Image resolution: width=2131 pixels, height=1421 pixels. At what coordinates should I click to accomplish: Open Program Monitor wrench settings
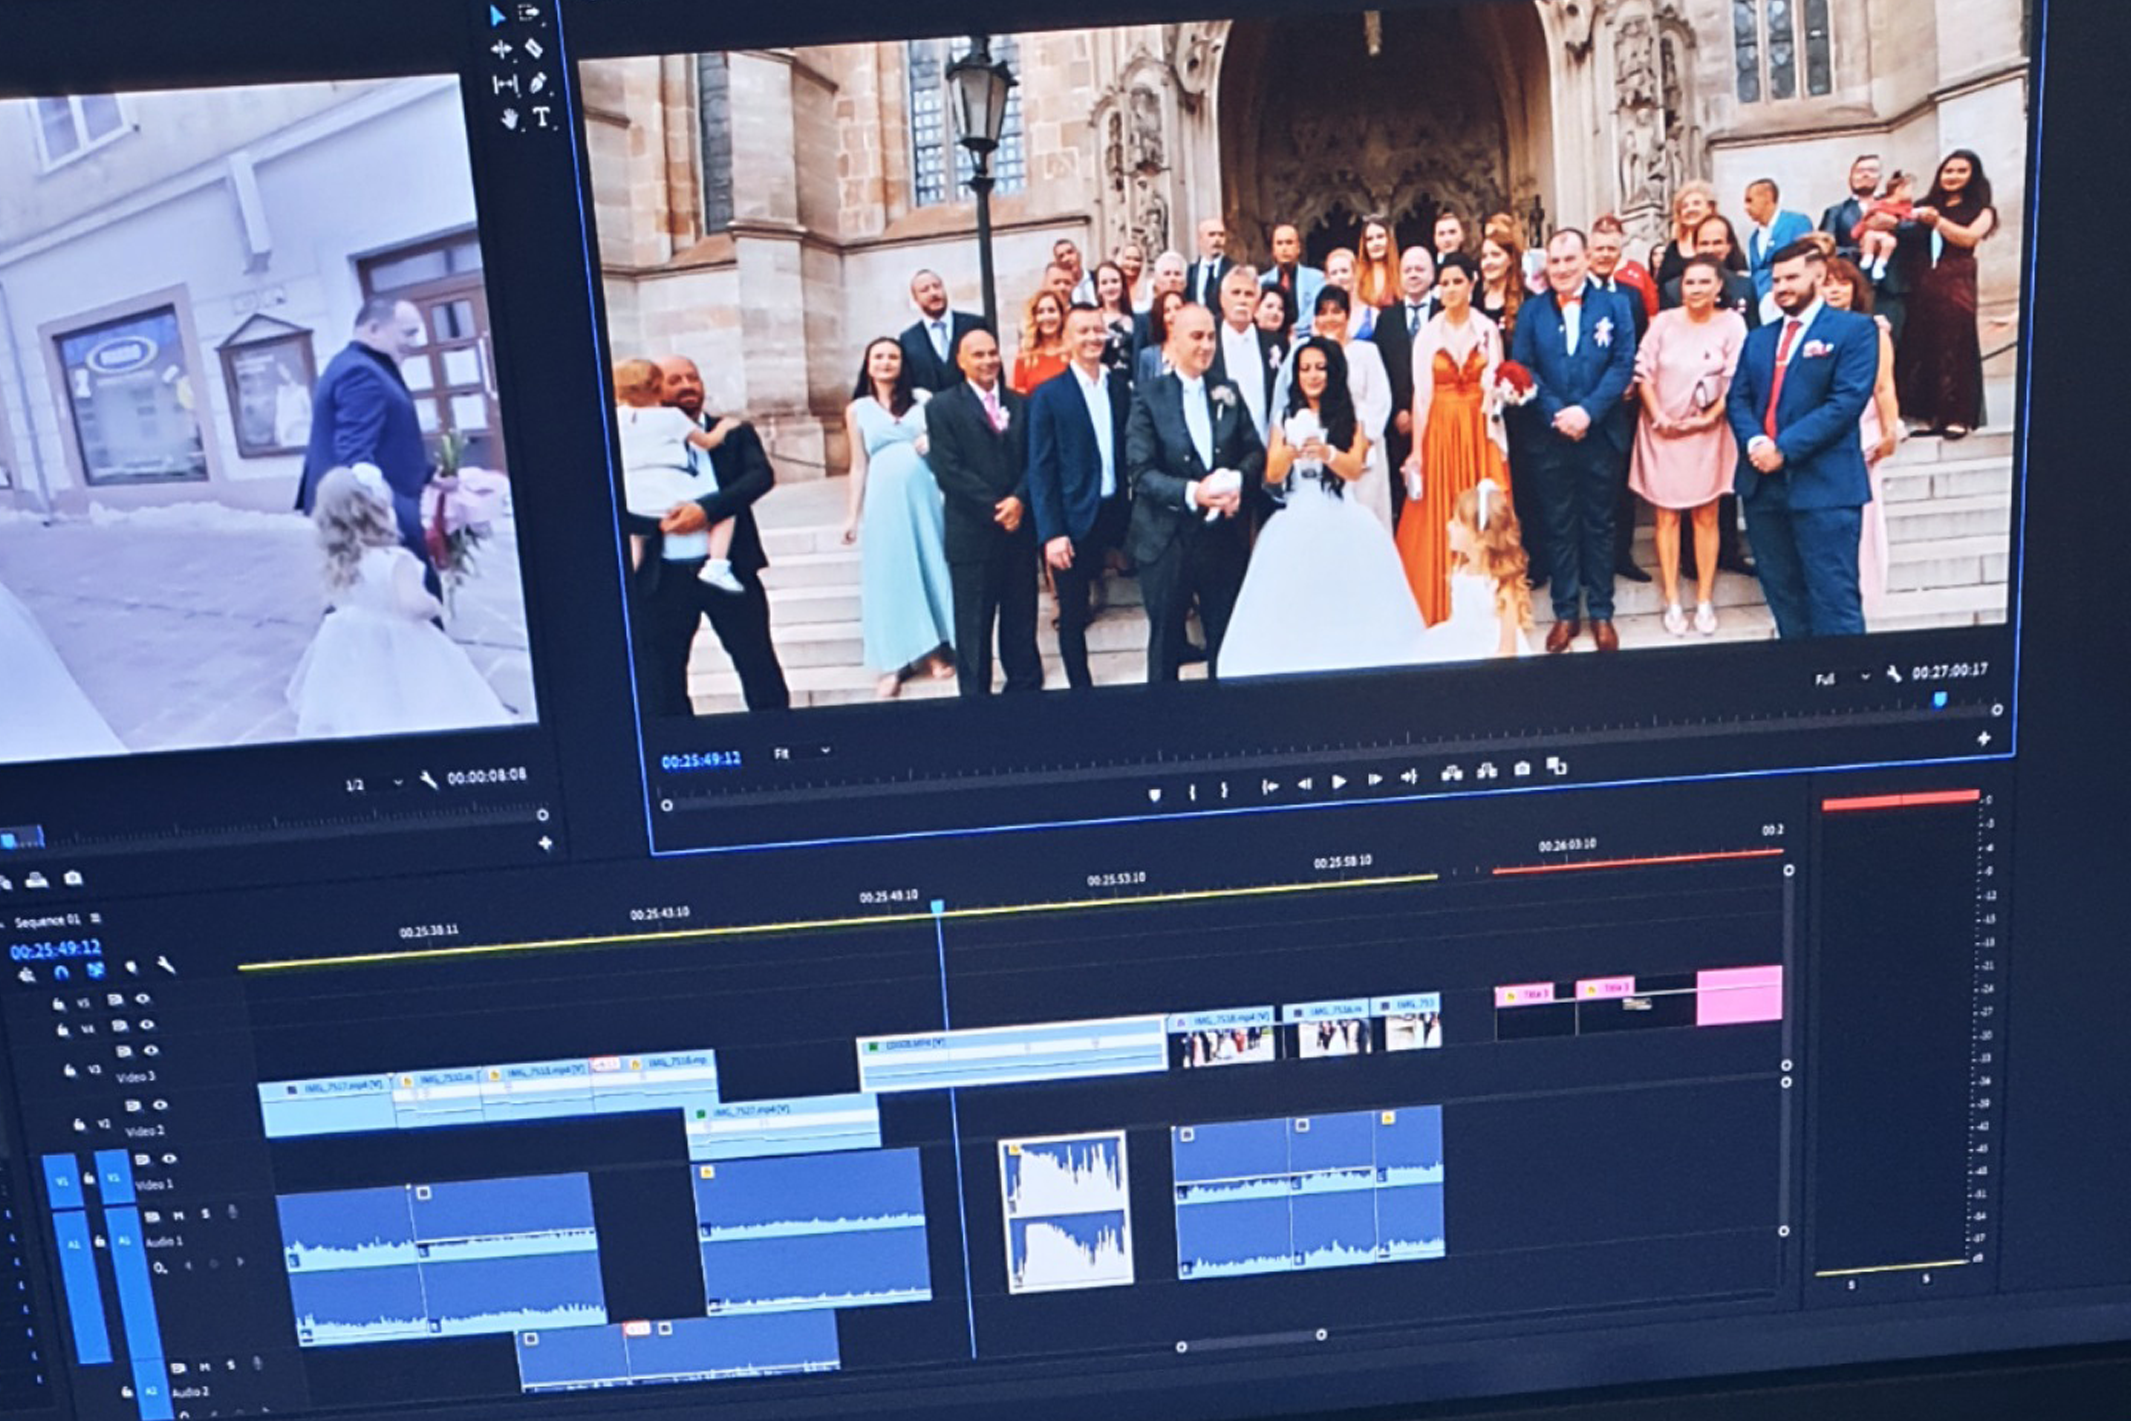[x=1894, y=674]
